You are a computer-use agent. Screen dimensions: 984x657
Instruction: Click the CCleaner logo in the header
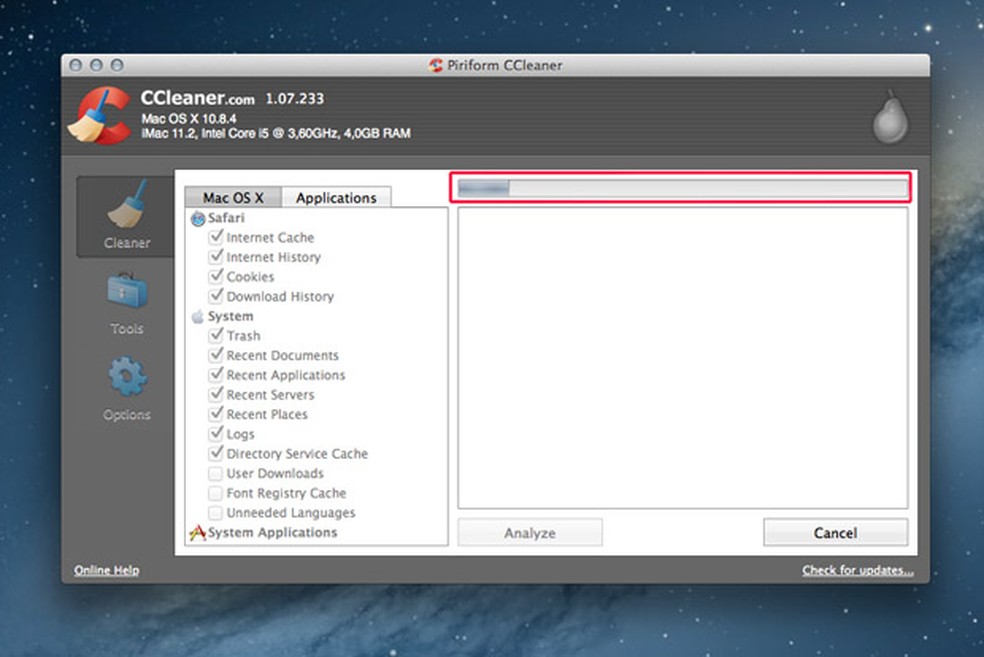100,116
